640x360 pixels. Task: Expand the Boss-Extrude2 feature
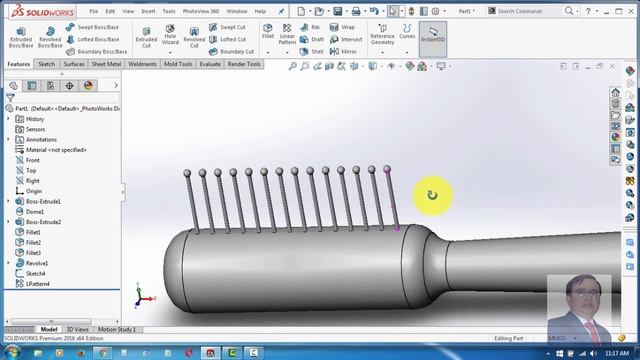click(8, 222)
